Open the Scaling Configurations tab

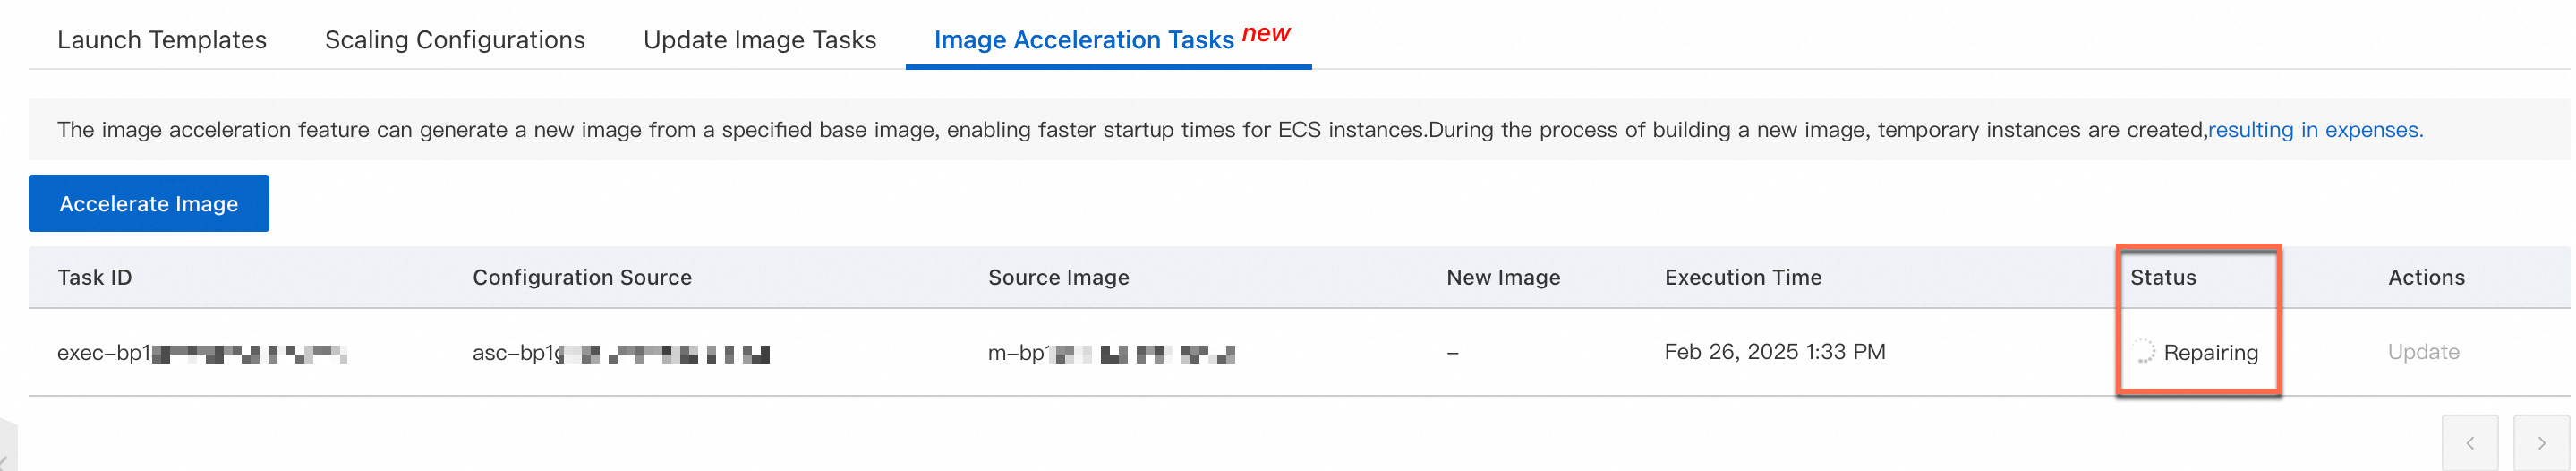tap(455, 40)
